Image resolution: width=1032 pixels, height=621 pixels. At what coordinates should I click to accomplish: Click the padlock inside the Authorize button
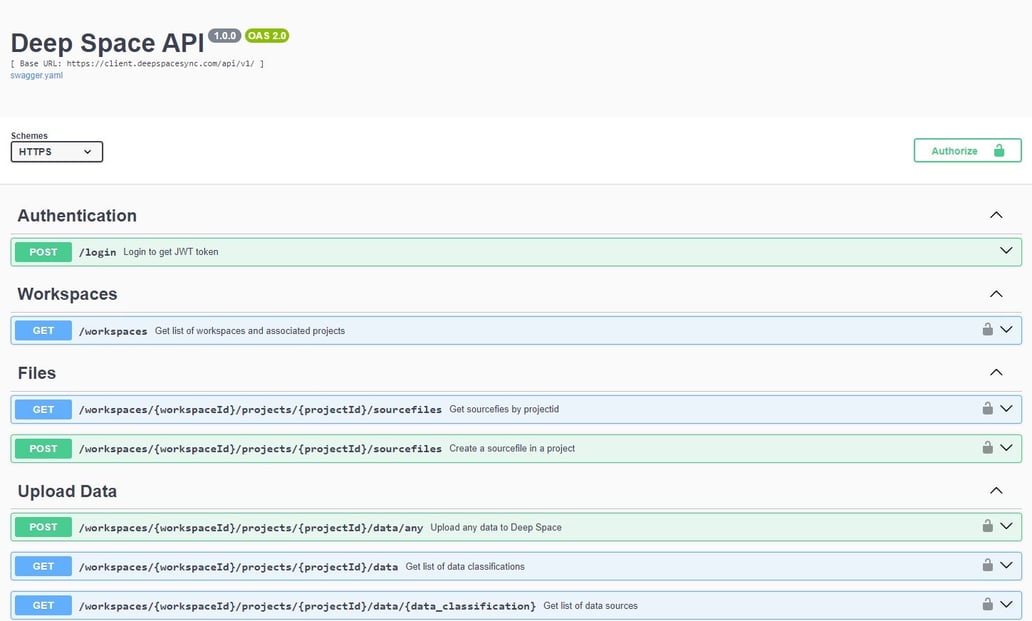coord(998,149)
